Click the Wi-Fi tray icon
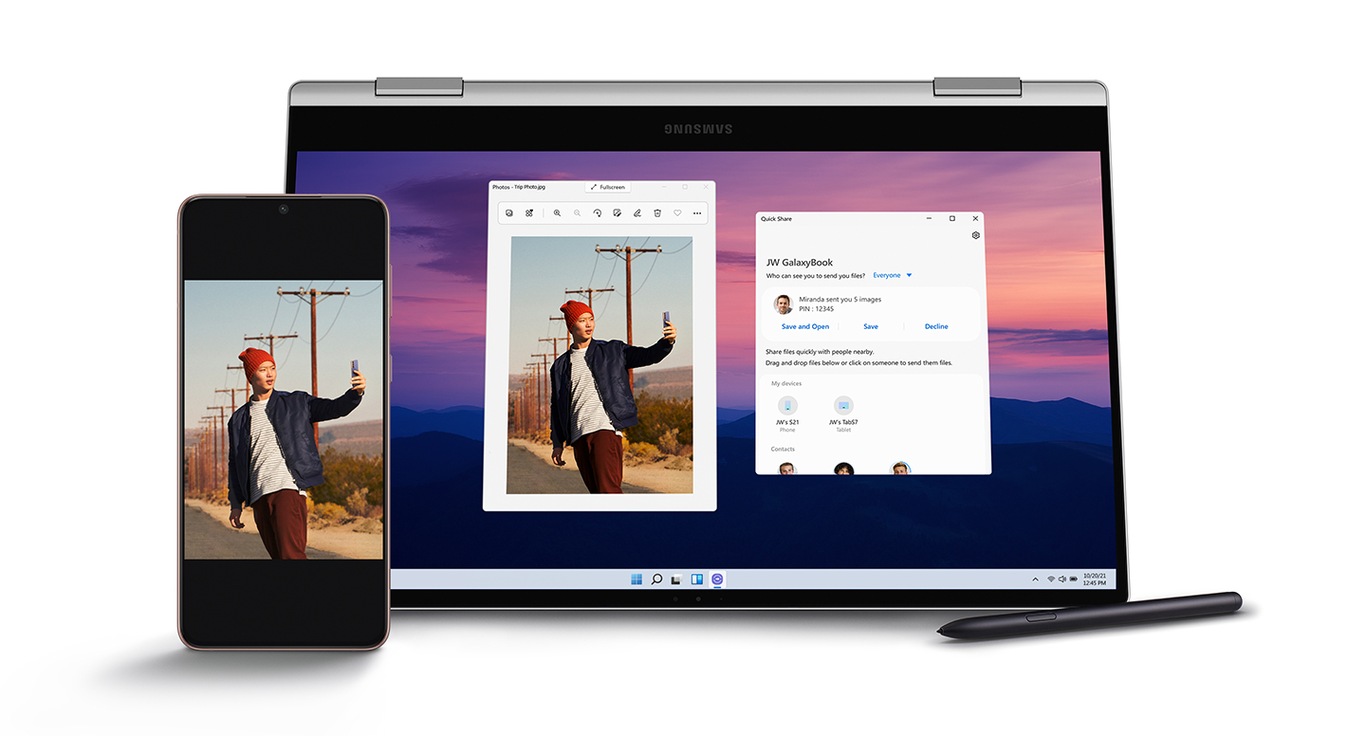This screenshot has height=736, width=1366. click(x=1051, y=579)
